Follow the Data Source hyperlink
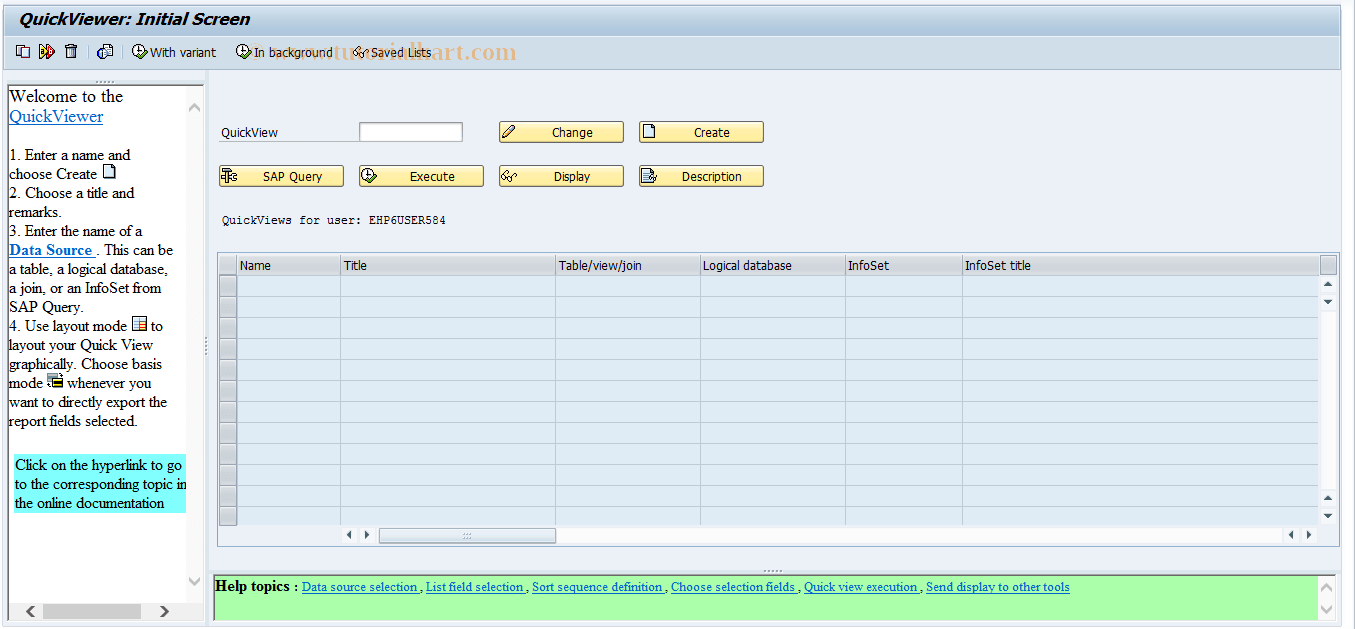The width and height of the screenshot is (1355, 629). [x=50, y=250]
